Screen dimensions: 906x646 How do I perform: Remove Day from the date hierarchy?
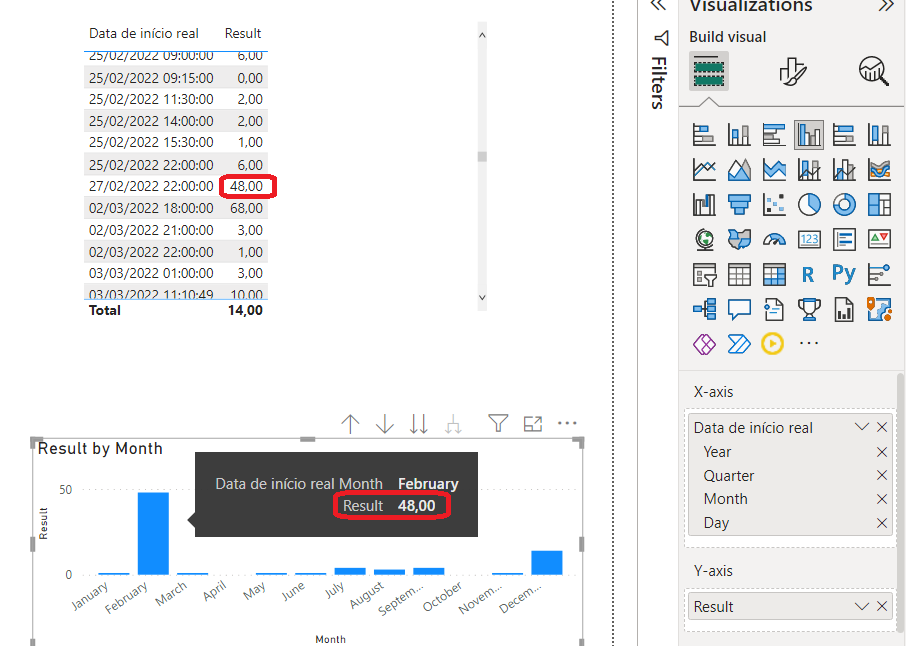[x=882, y=523]
